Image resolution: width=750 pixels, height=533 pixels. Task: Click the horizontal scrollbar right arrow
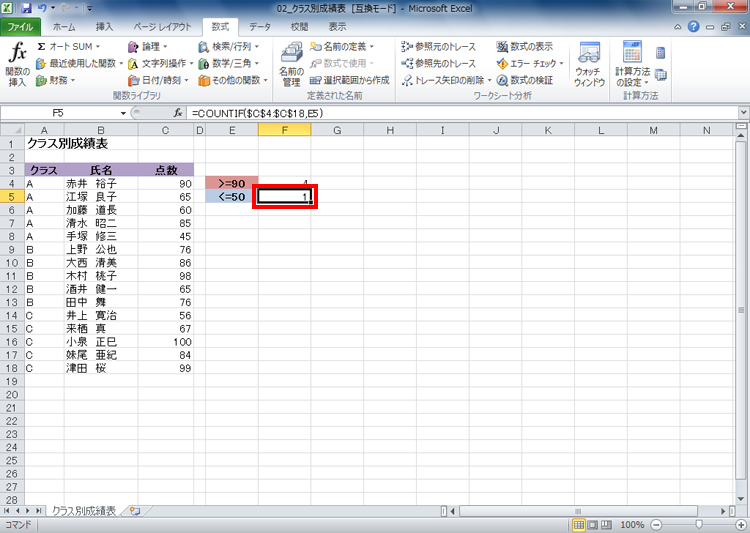point(723,511)
